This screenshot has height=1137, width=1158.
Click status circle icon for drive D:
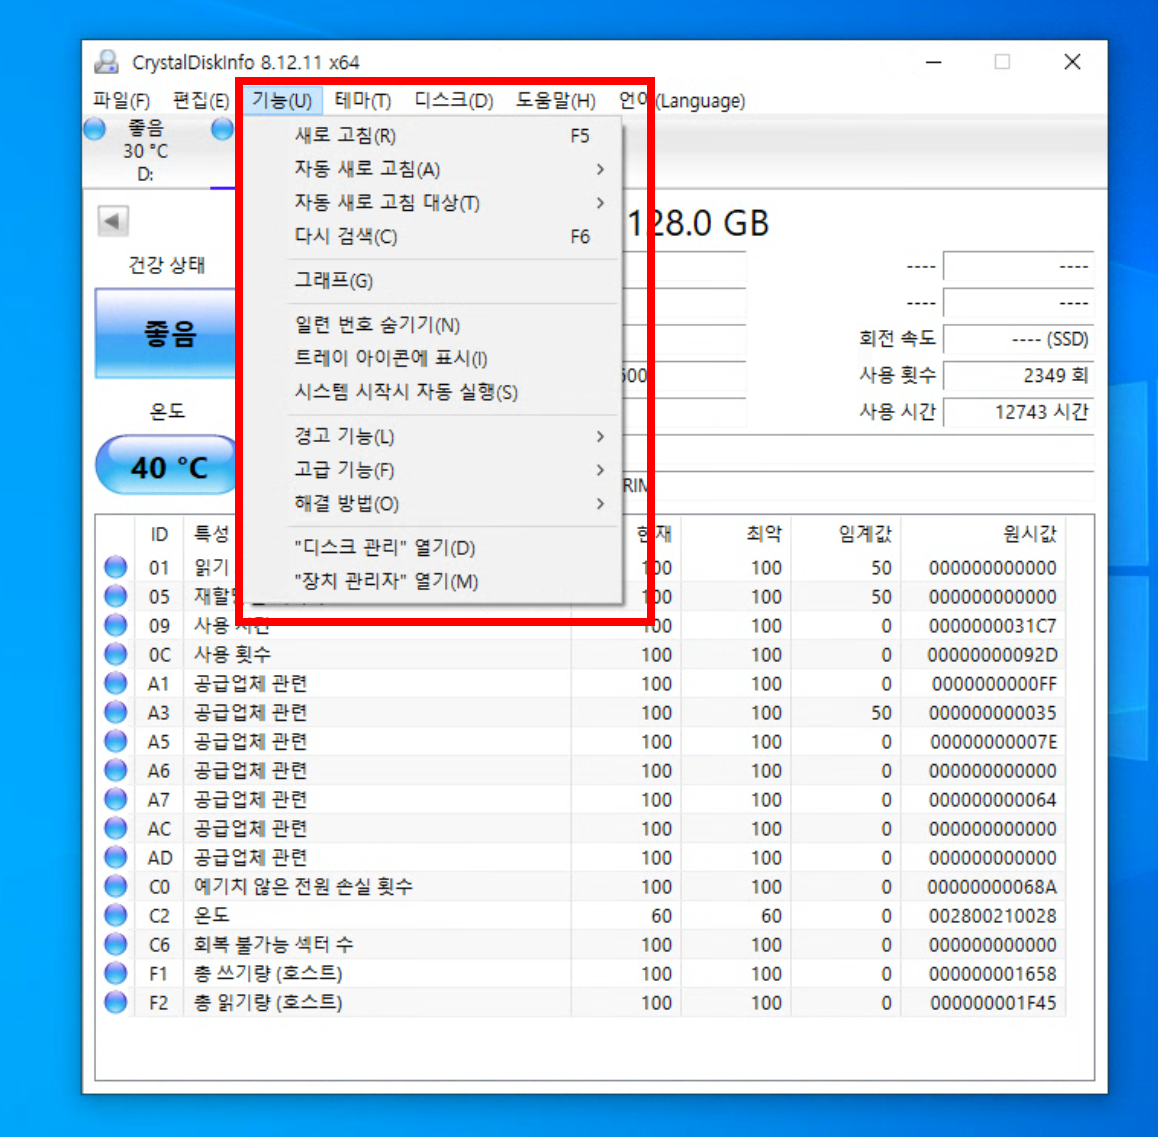coord(95,129)
